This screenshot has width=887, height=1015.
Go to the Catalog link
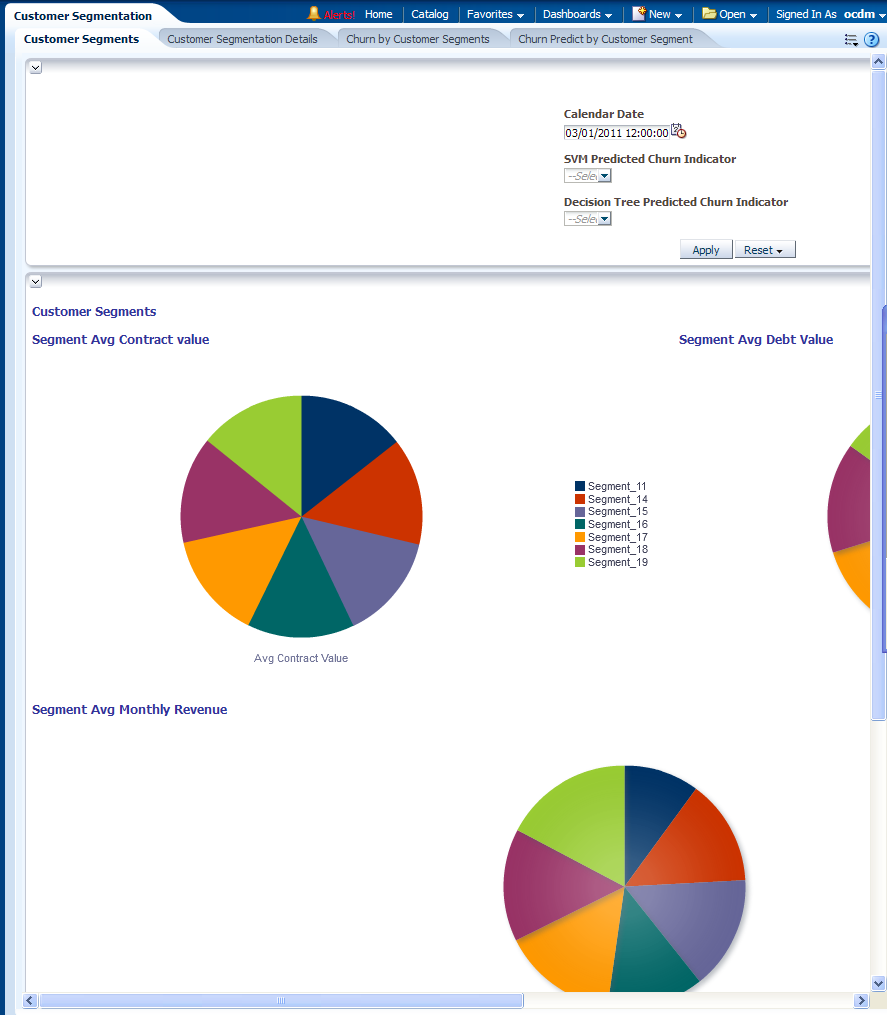click(430, 14)
